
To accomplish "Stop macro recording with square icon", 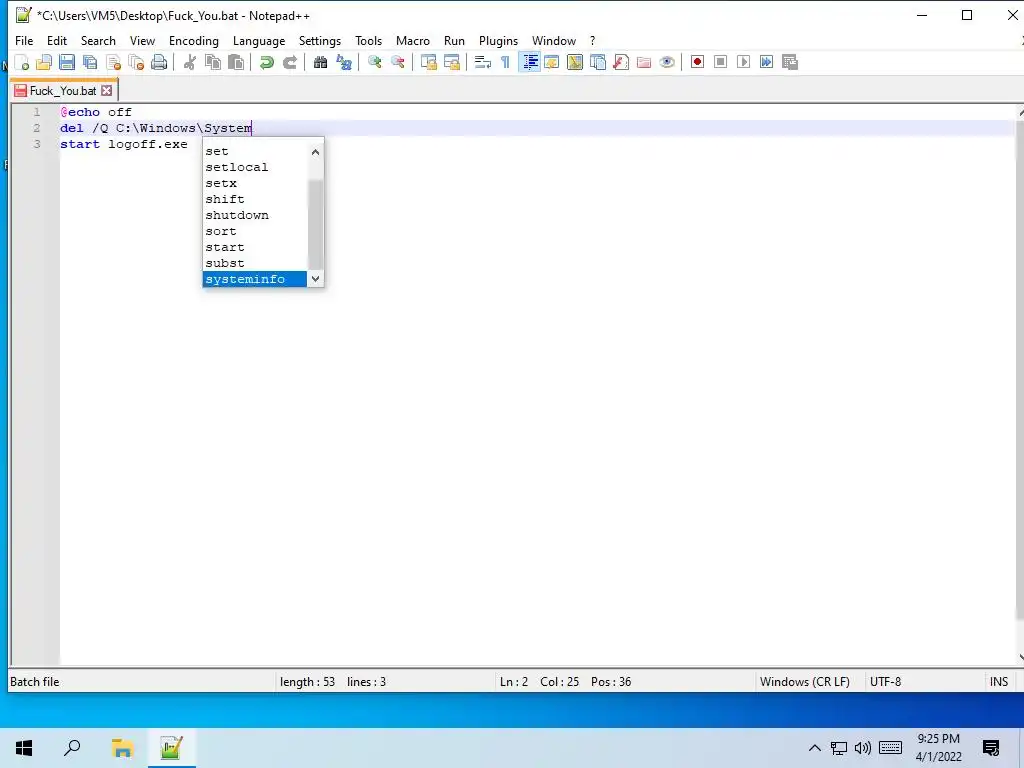I will point(720,62).
